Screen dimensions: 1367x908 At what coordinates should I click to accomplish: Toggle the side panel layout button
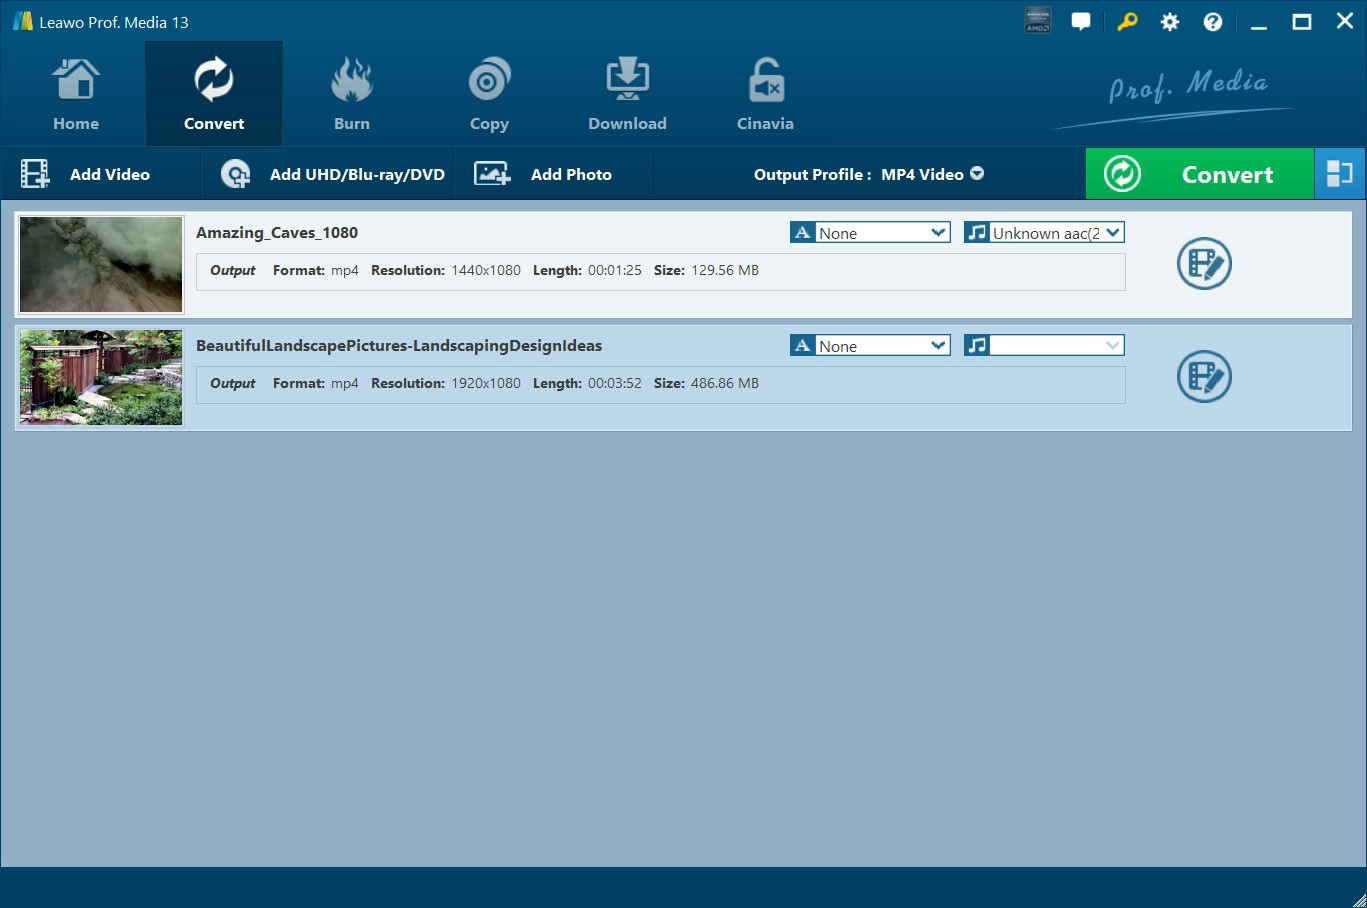click(x=1339, y=174)
